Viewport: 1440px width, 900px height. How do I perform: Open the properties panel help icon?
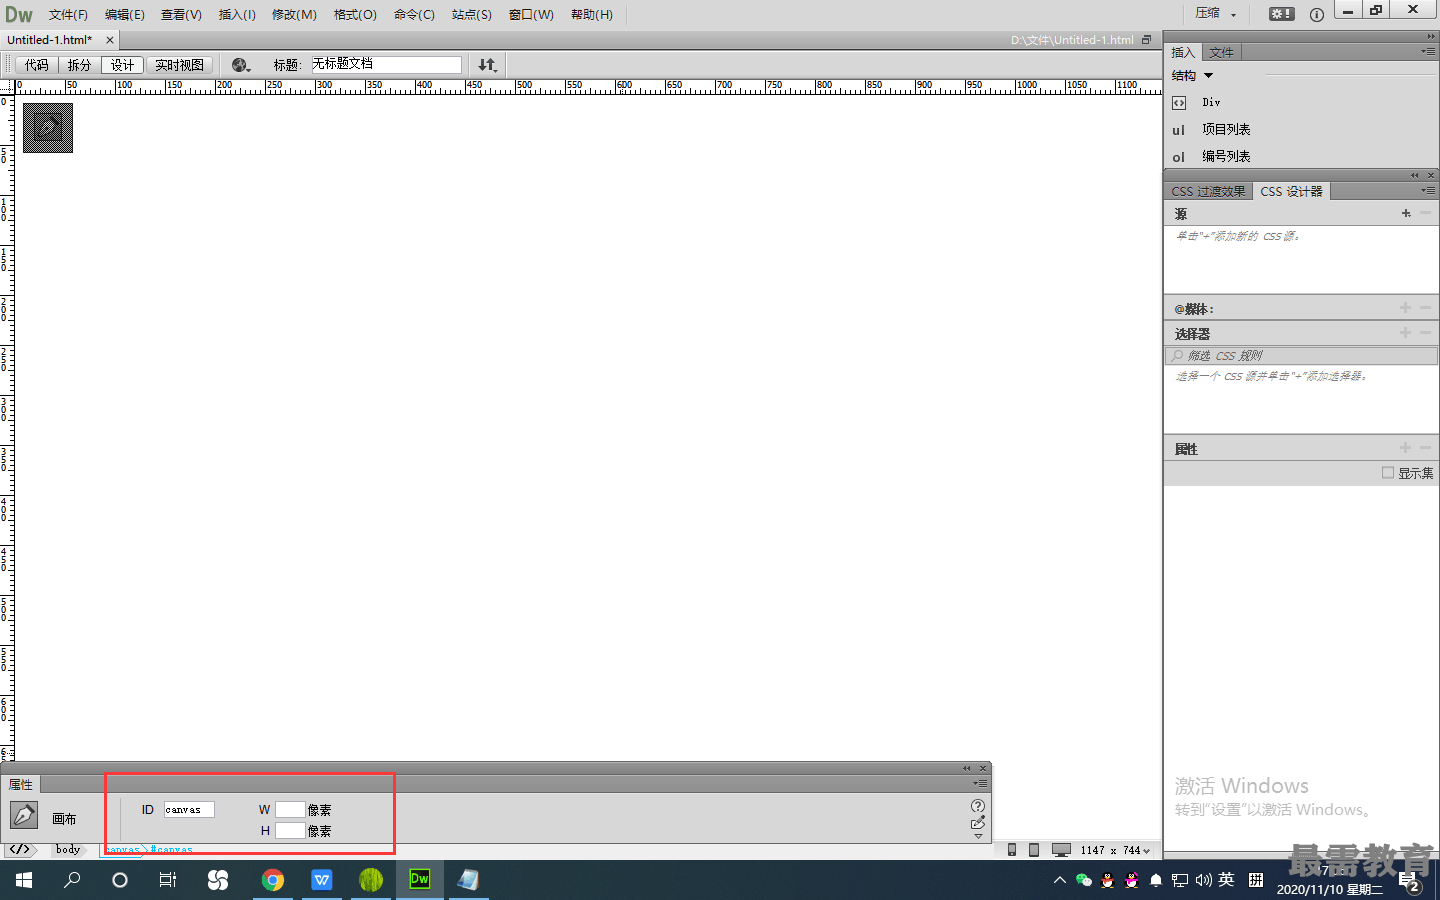point(978,806)
